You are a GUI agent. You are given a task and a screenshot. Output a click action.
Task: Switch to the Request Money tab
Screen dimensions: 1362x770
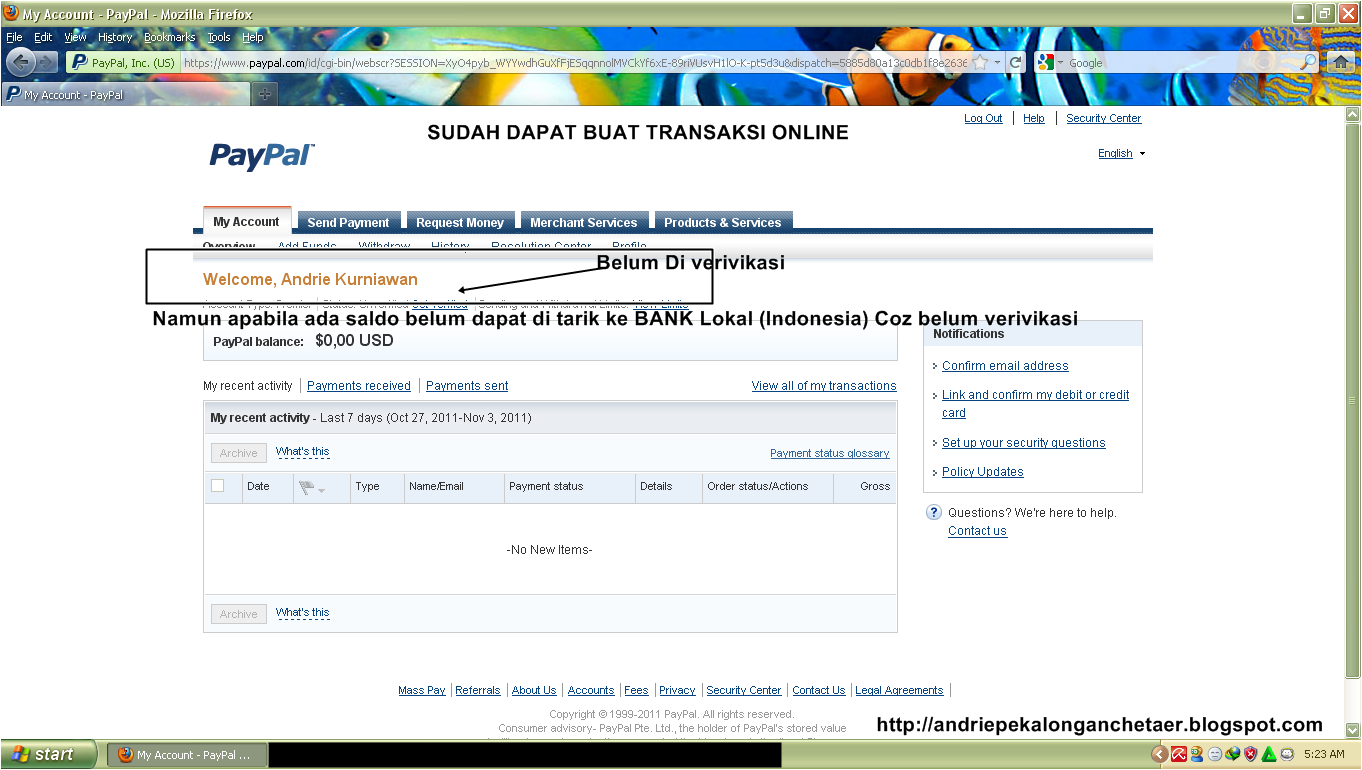tap(460, 222)
